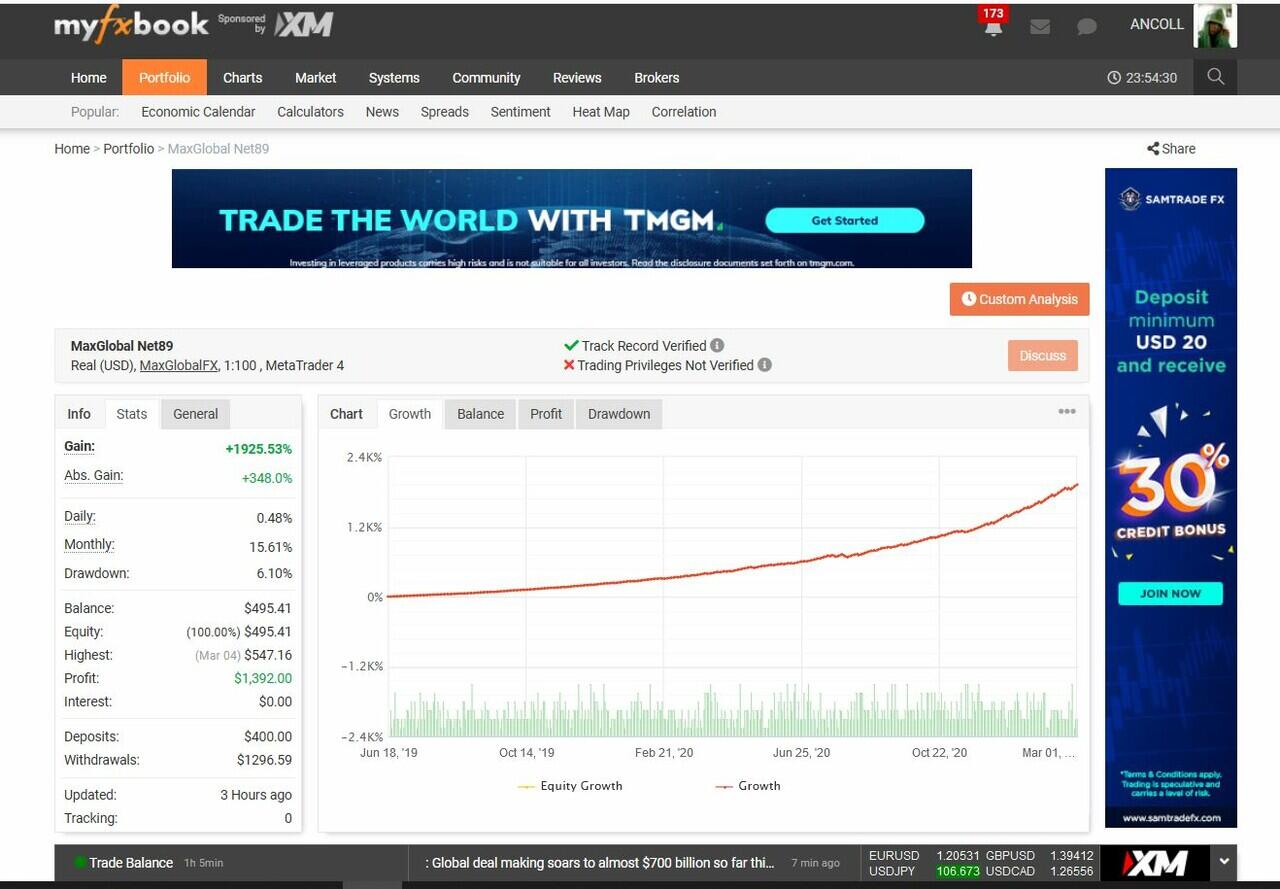Select the Growth chart tab
Screen dimensions: 1280x889
pyautogui.click(x=410, y=414)
